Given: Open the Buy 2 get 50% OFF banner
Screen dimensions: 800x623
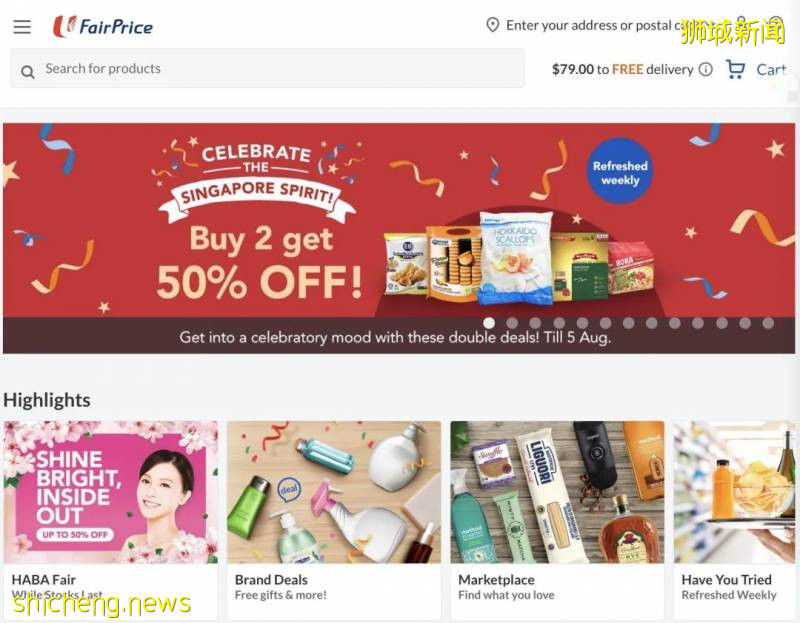Looking at the screenshot, I should point(399,238).
